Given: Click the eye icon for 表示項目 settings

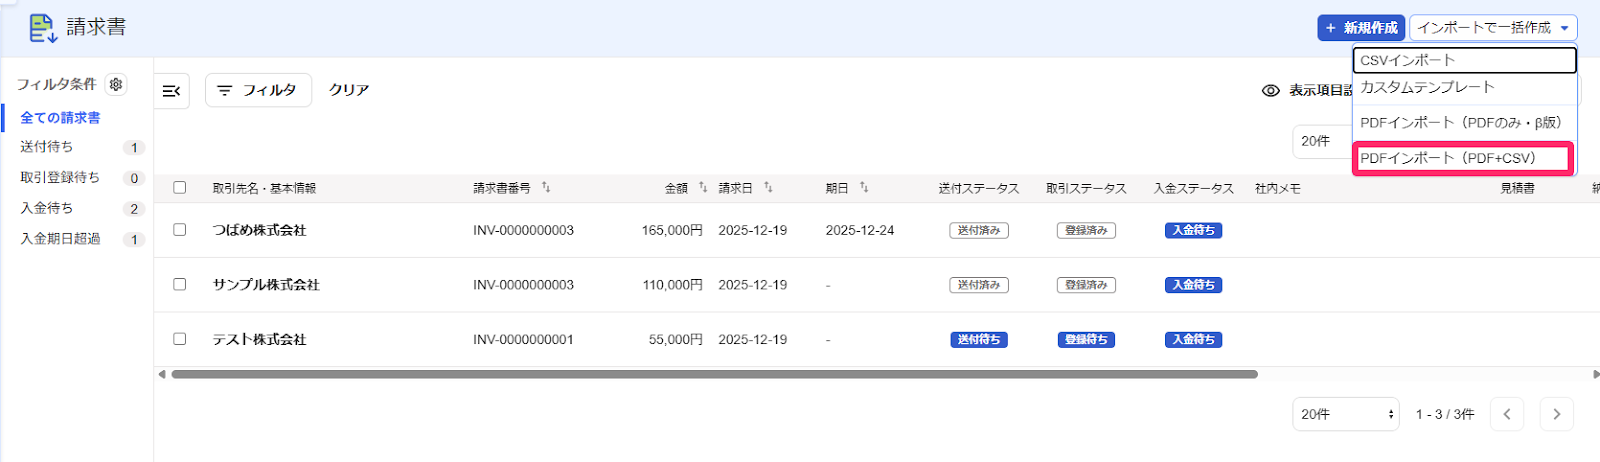Looking at the screenshot, I should tap(1271, 91).
